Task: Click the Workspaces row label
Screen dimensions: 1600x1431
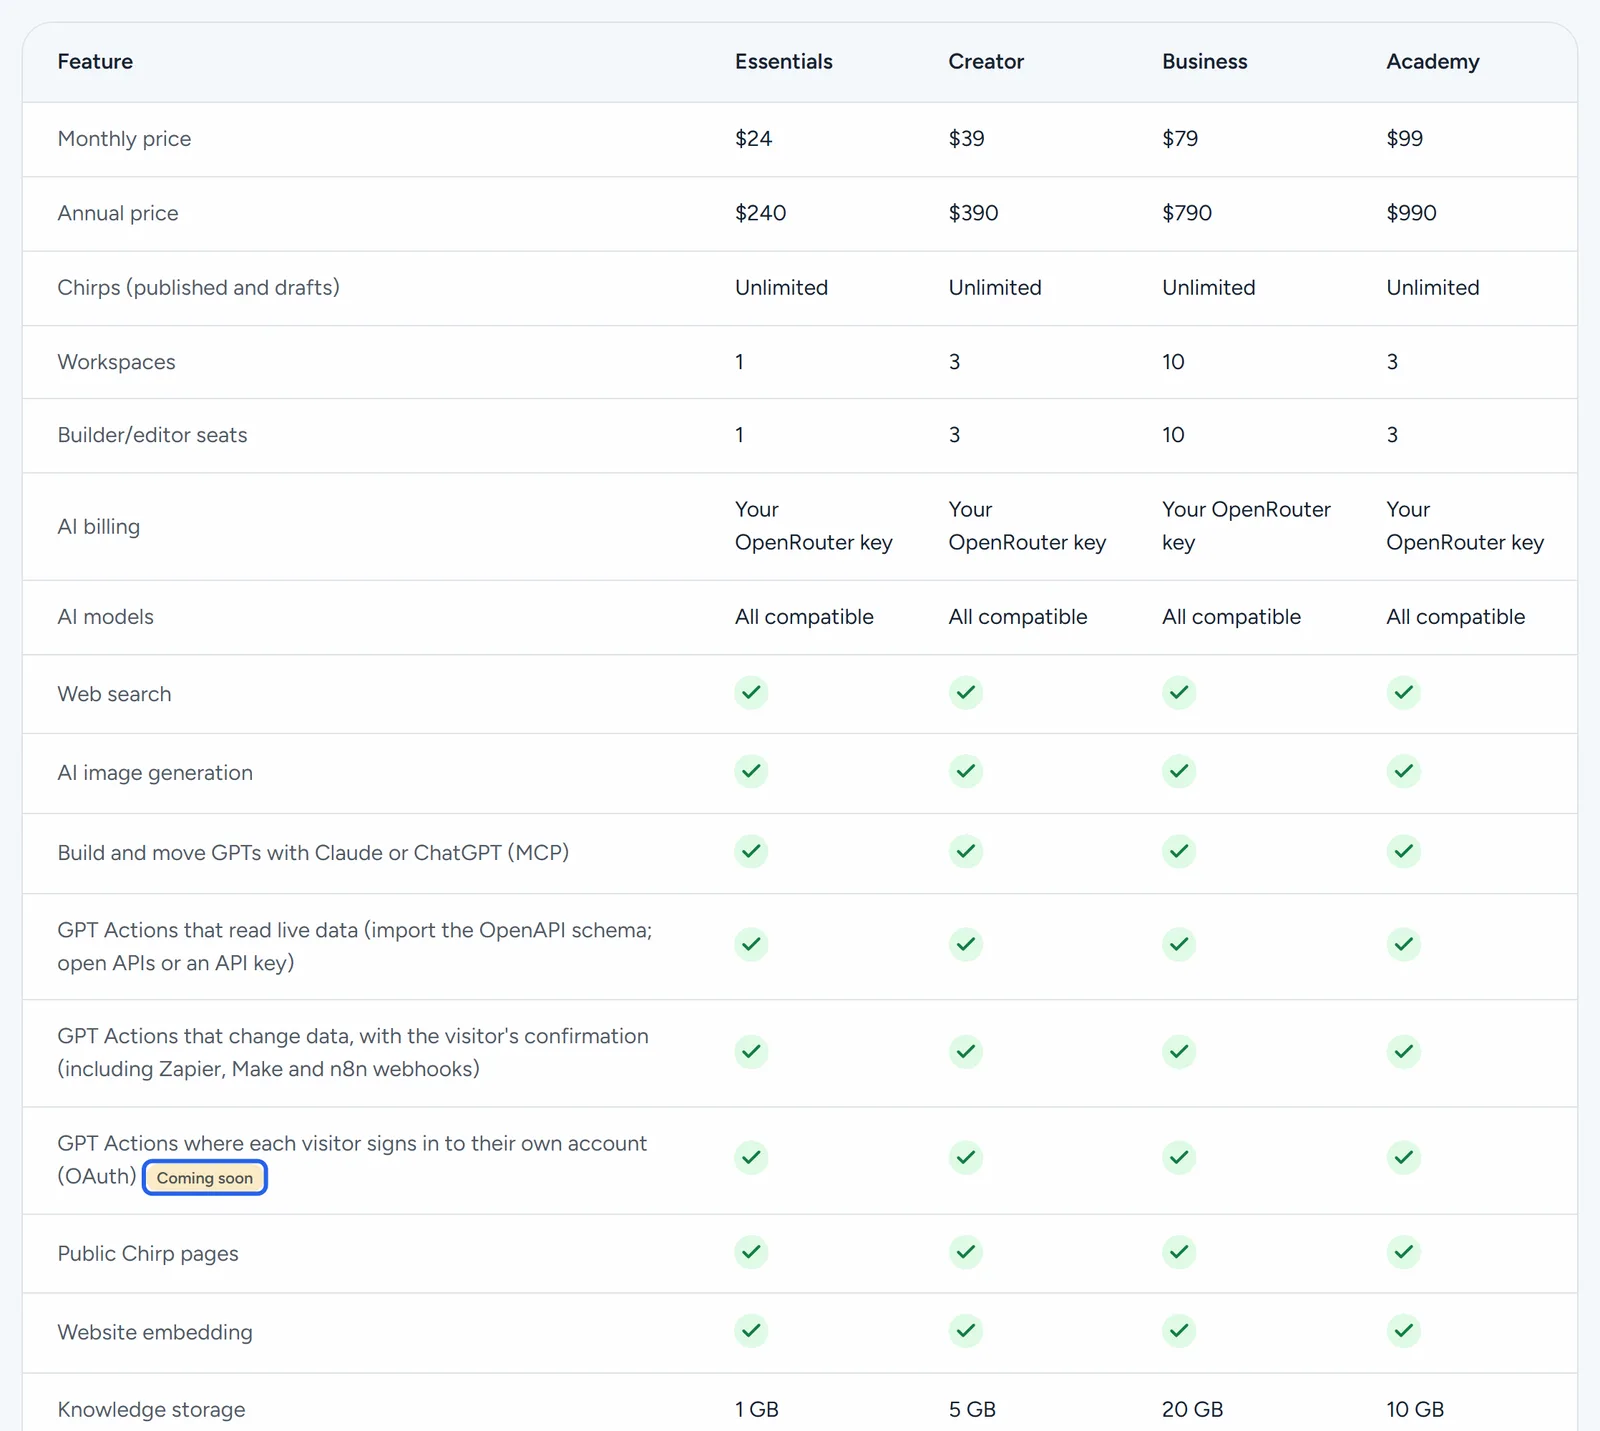Action: (x=116, y=362)
